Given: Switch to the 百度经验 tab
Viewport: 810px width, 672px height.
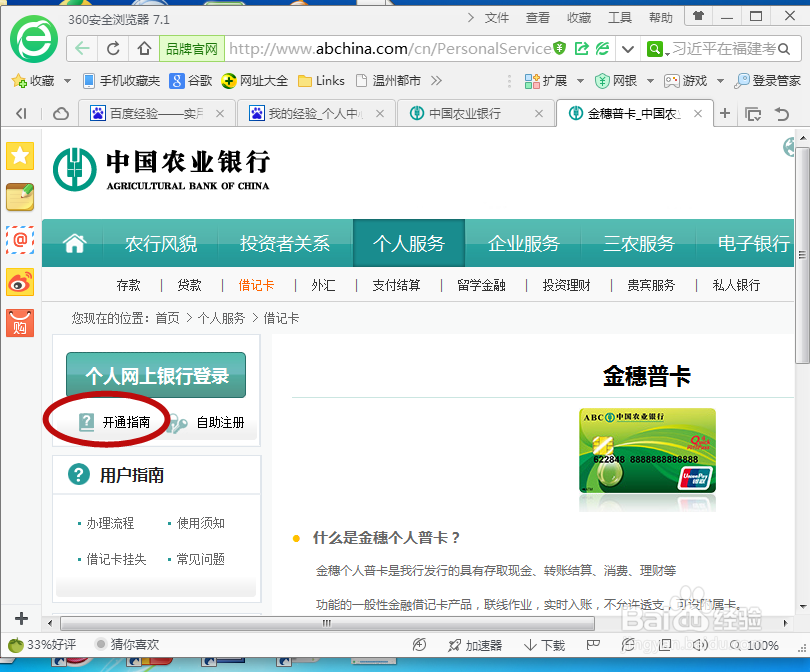Looking at the screenshot, I should (x=157, y=114).
